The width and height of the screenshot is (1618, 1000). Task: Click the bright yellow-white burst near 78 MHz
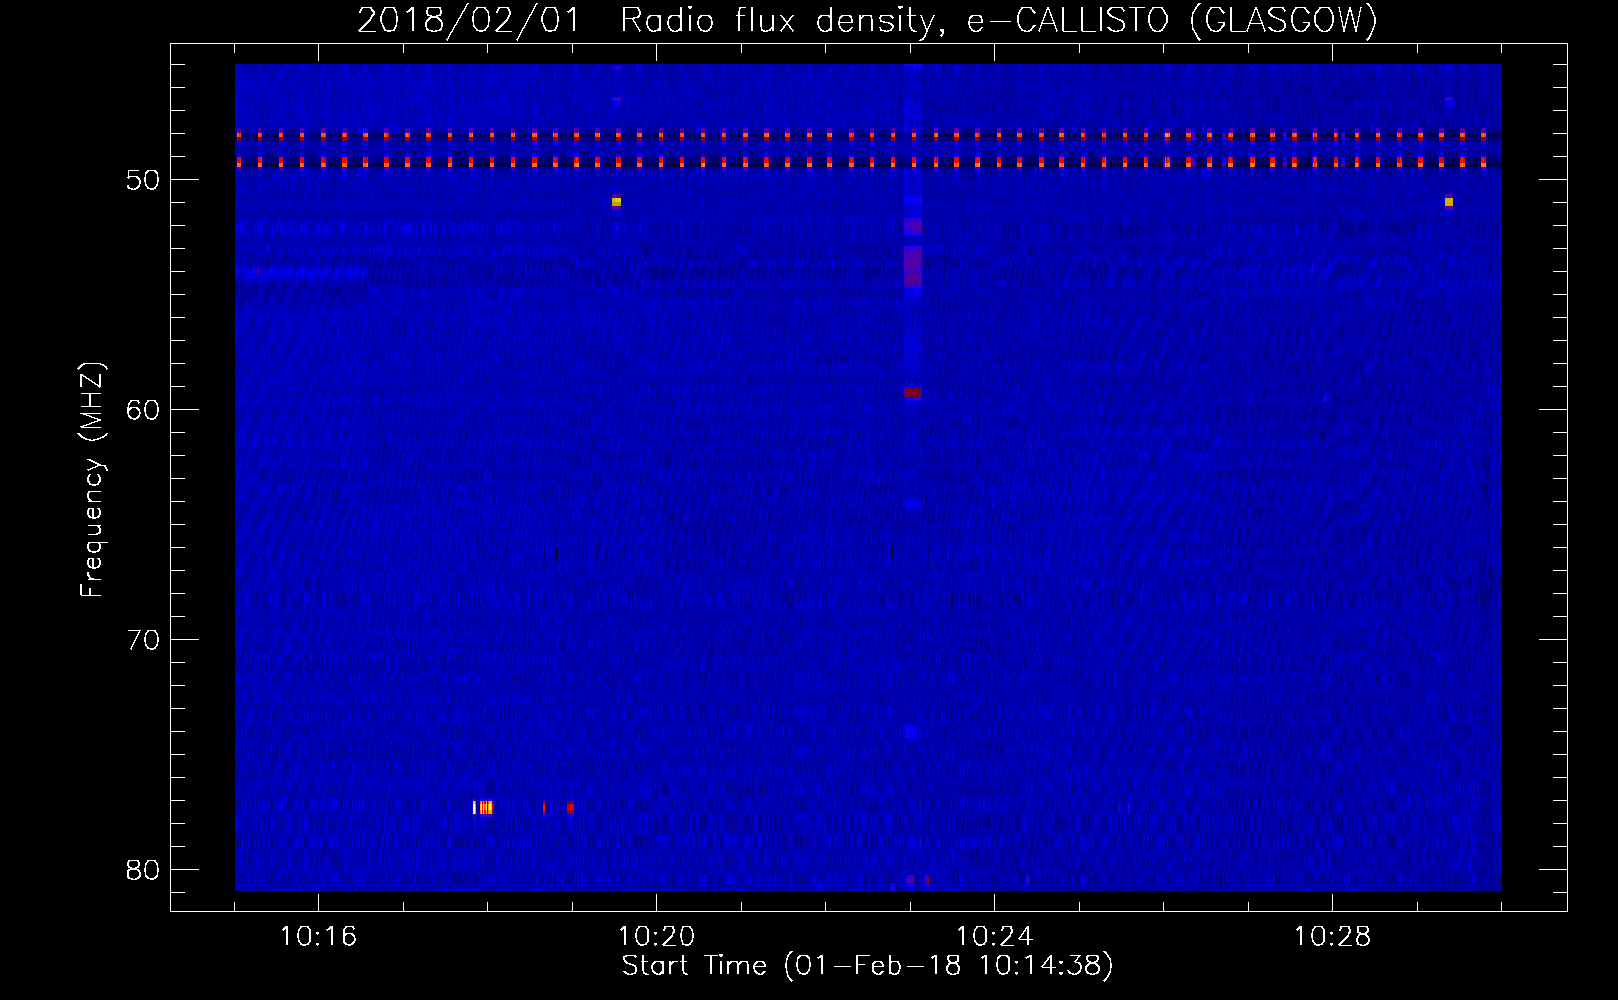(x=483, y=807)
